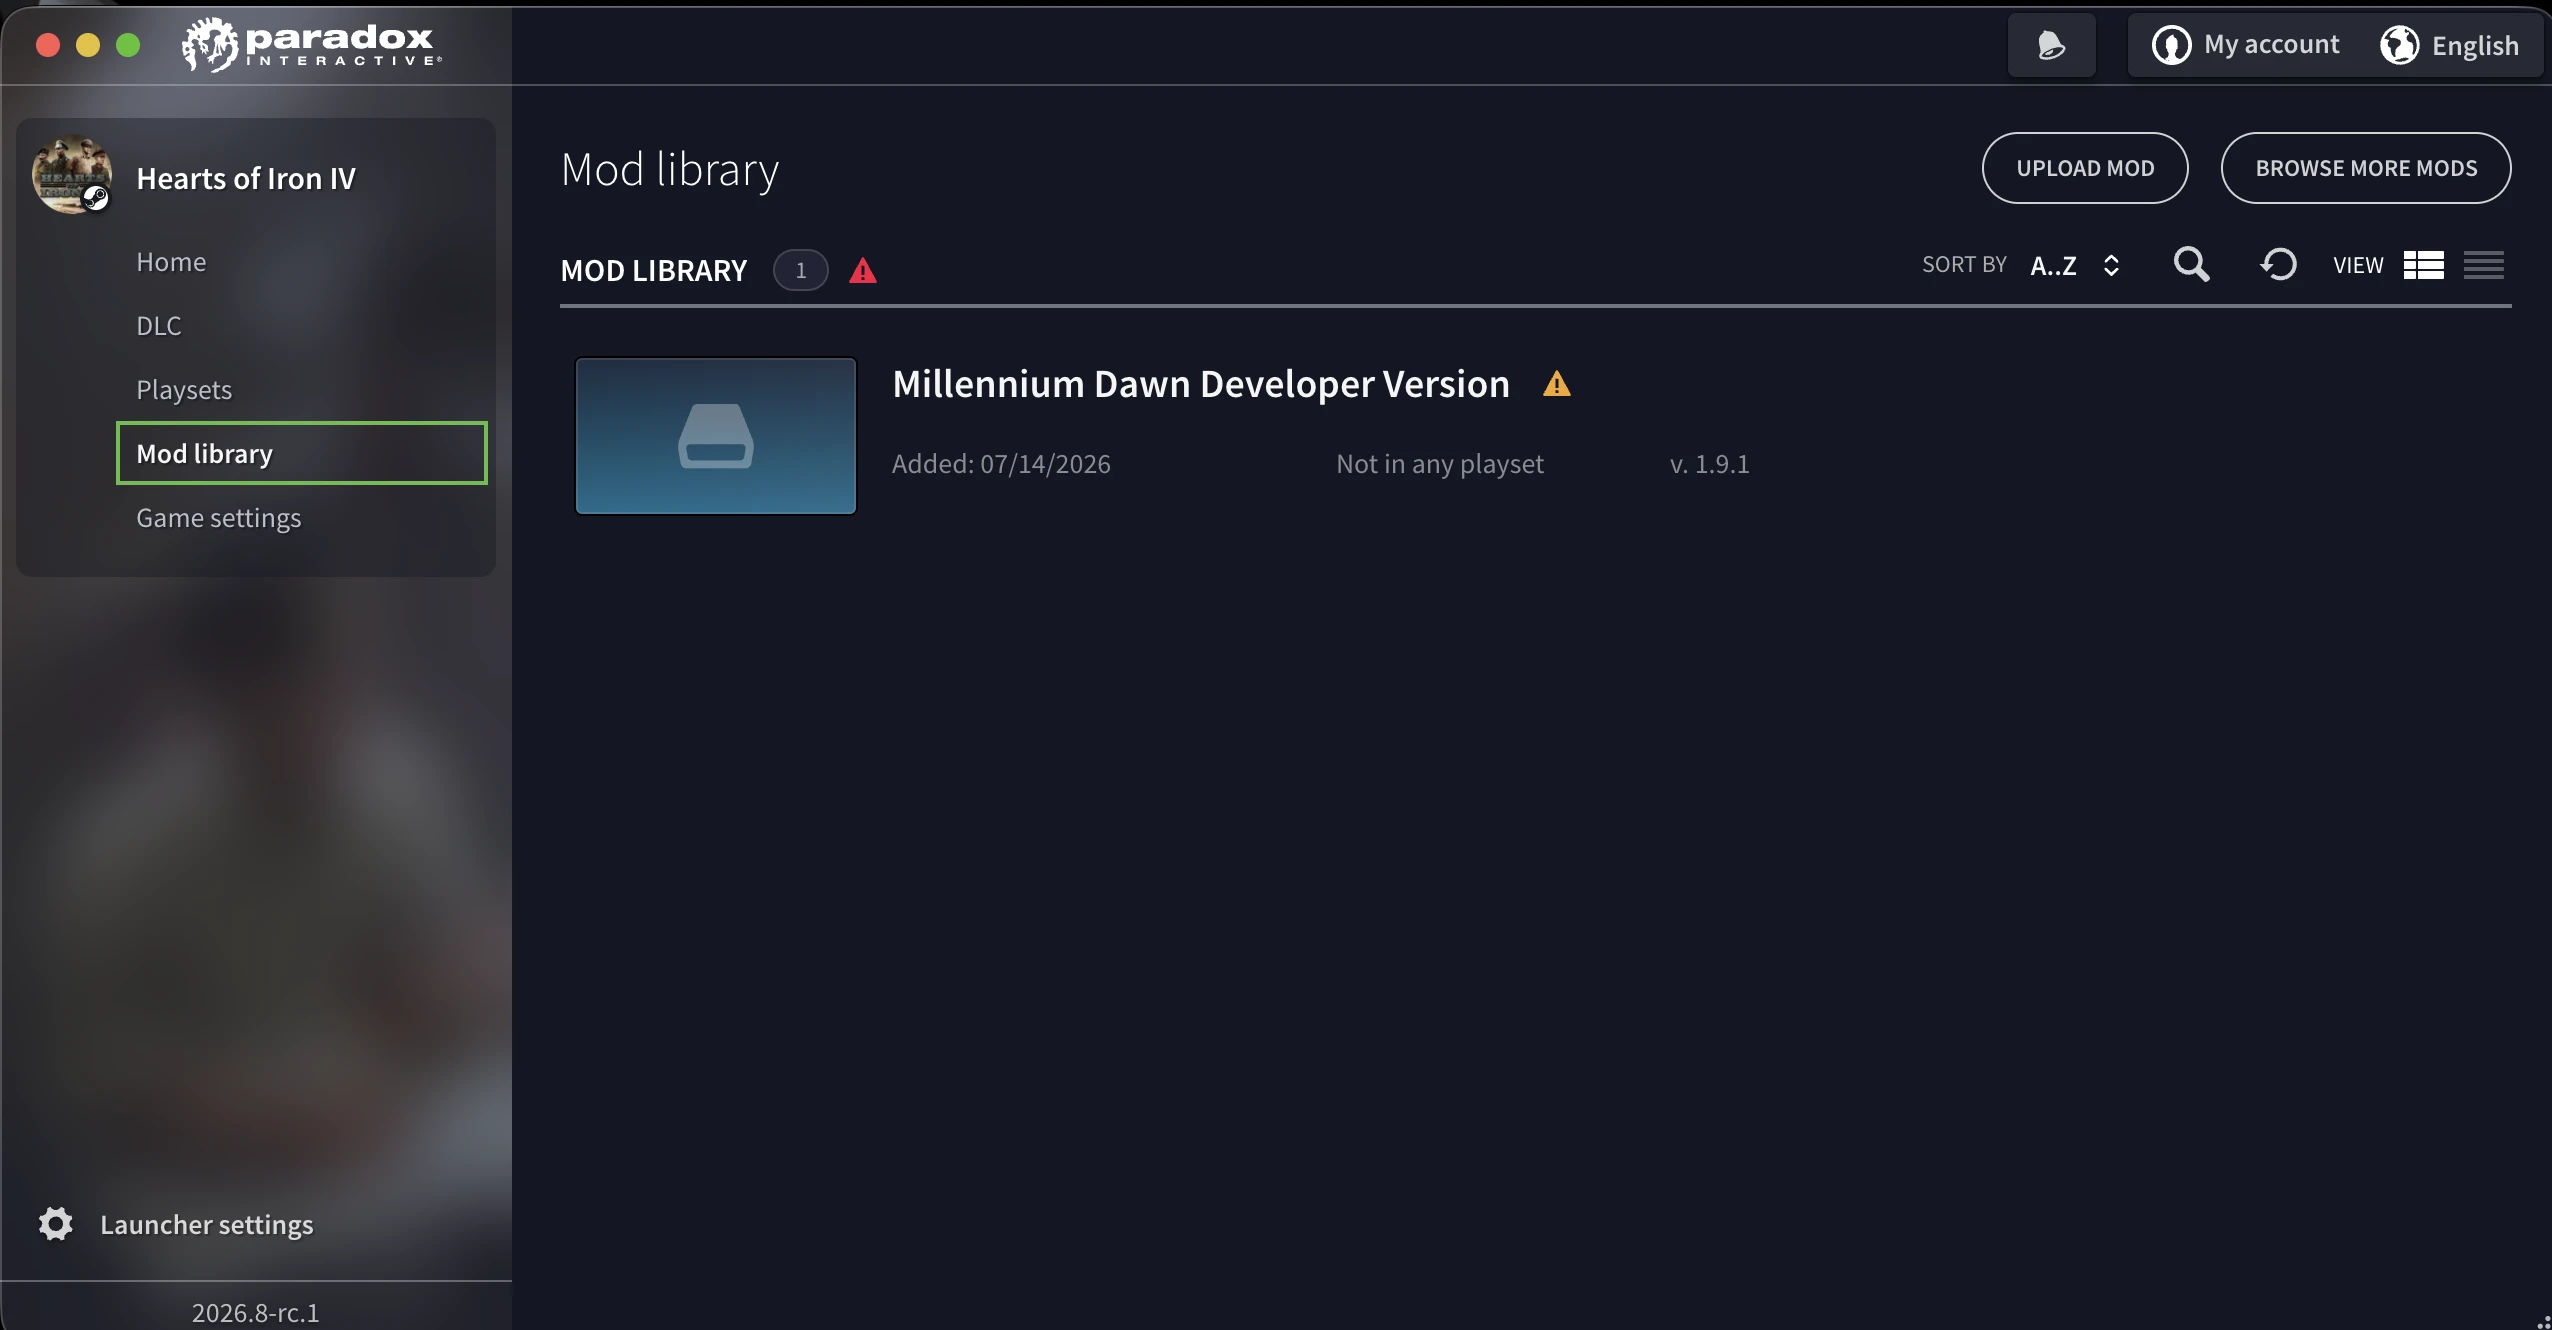This screenshot has height=1330, width=2552.
Task: Open search in the mod library
Action: click(2191, 265)
